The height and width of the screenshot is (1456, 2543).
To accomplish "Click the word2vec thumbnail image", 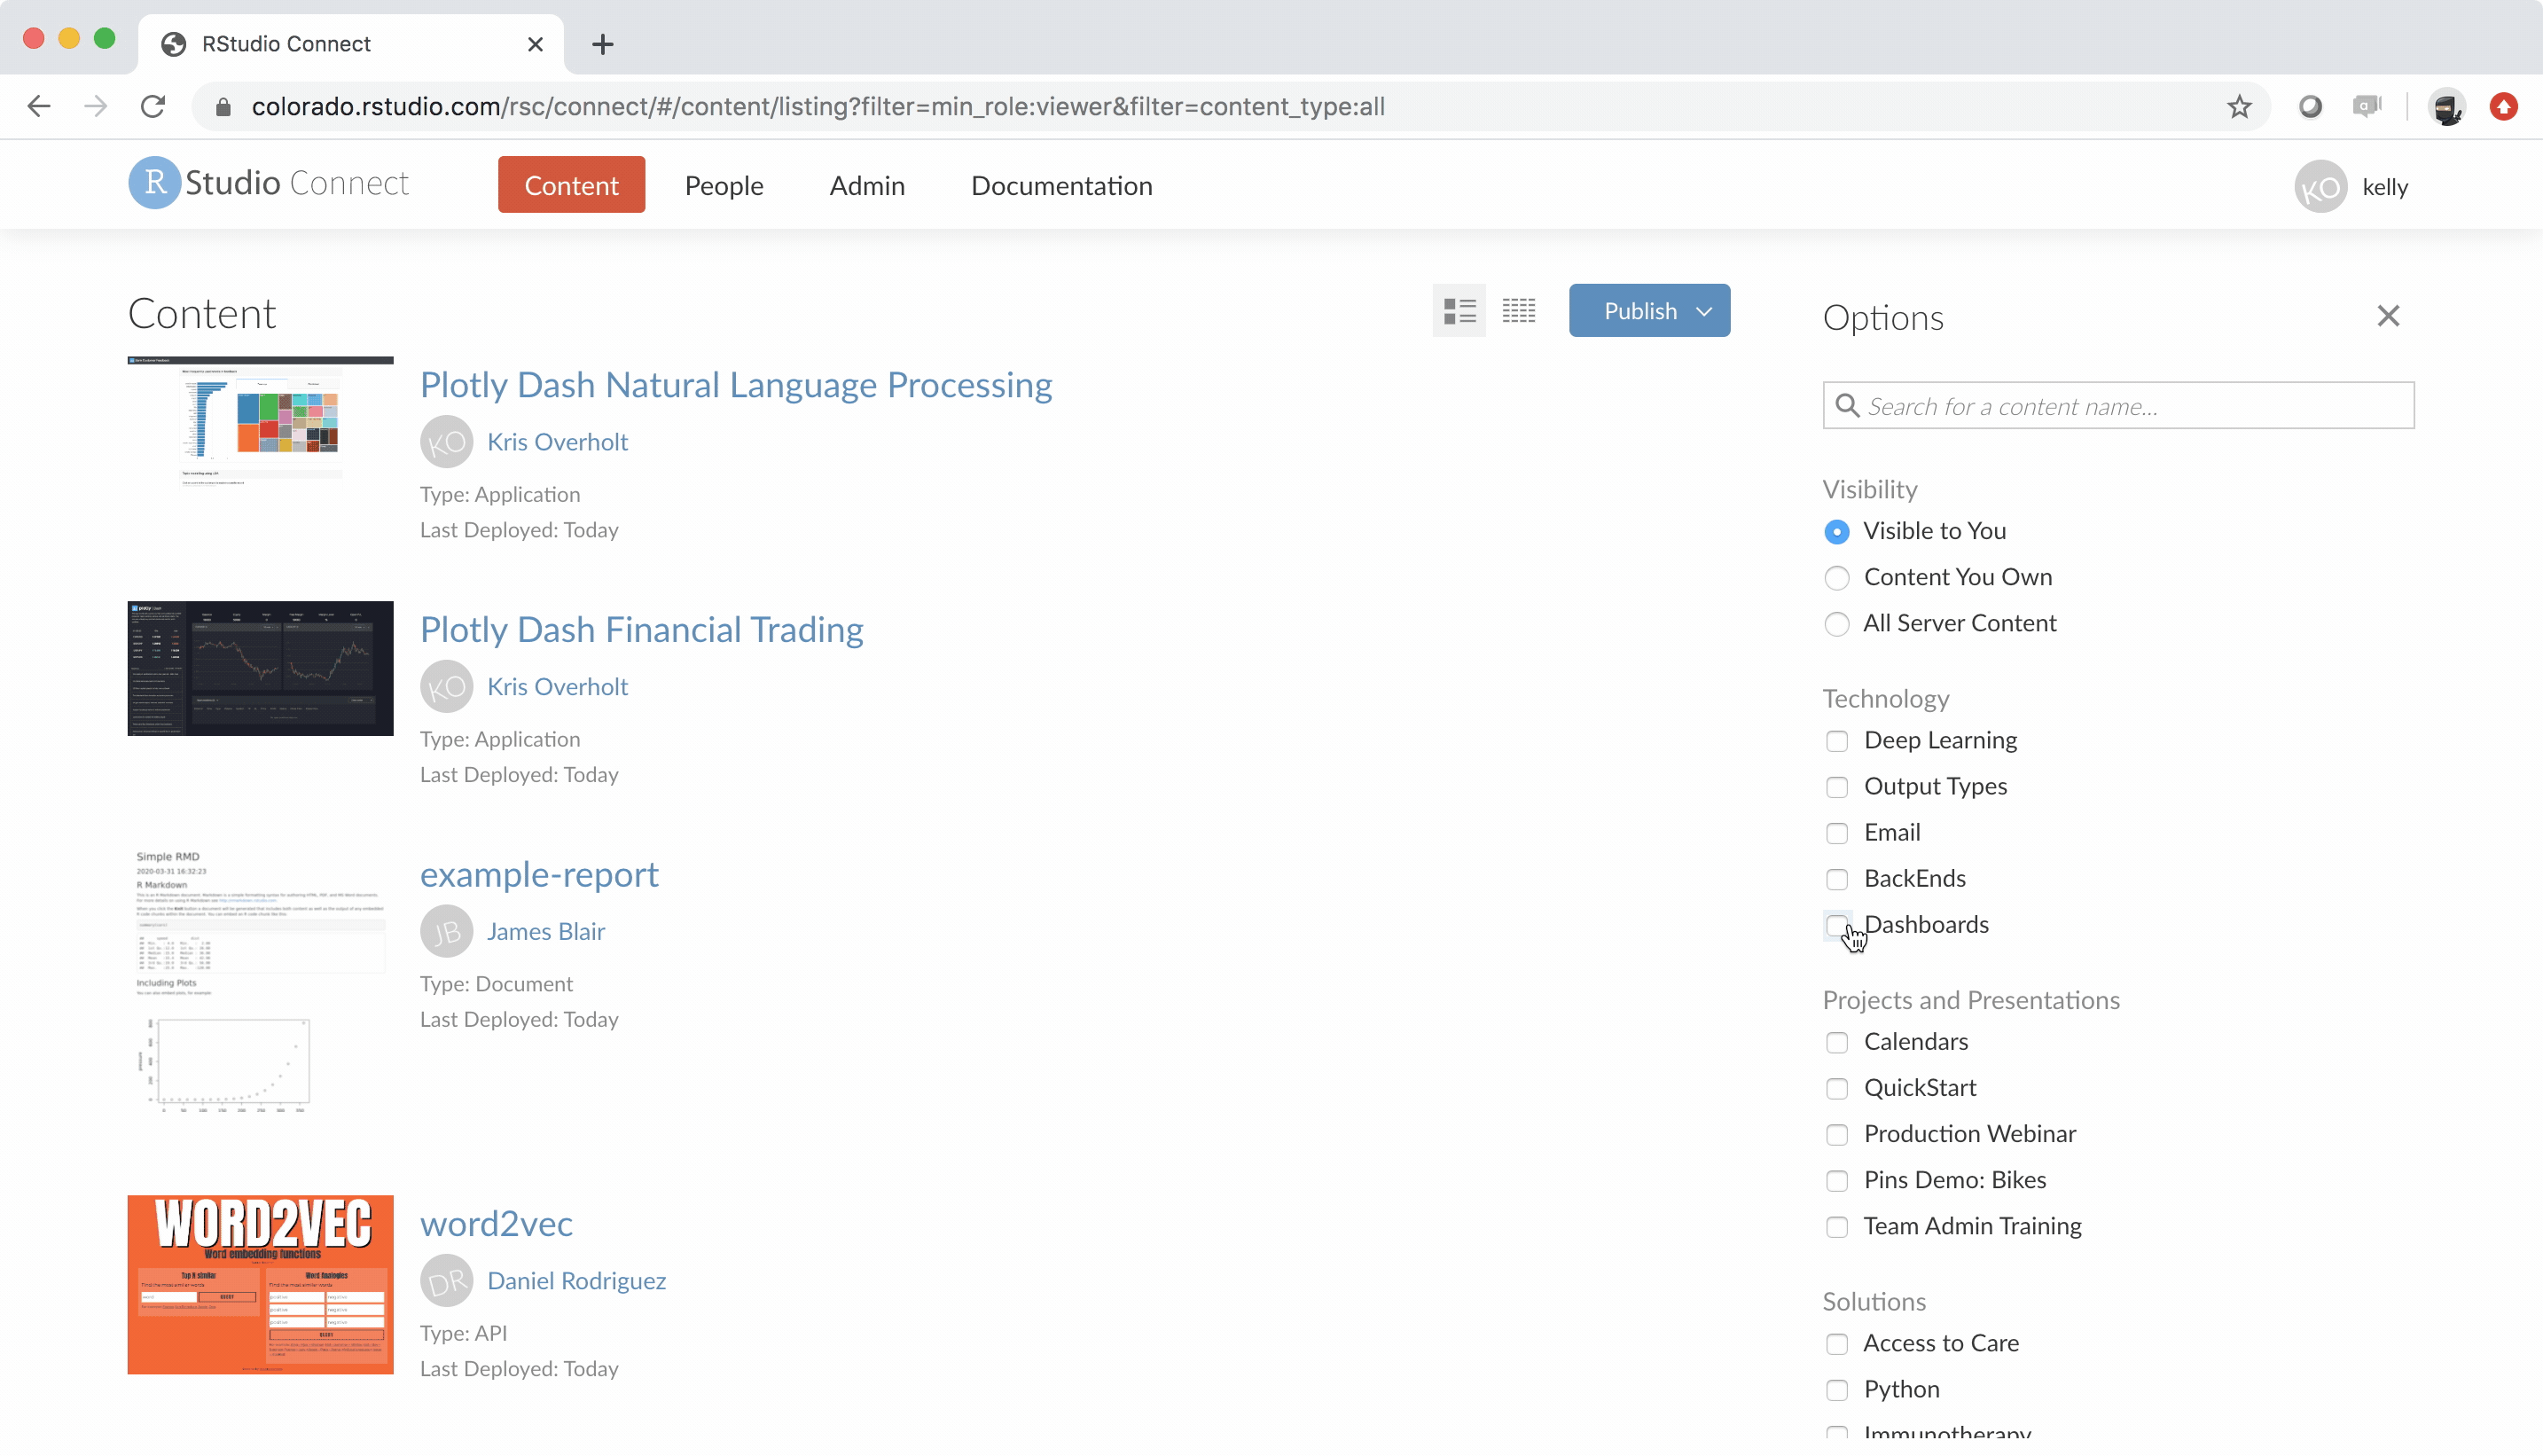I will (259, 1286).
